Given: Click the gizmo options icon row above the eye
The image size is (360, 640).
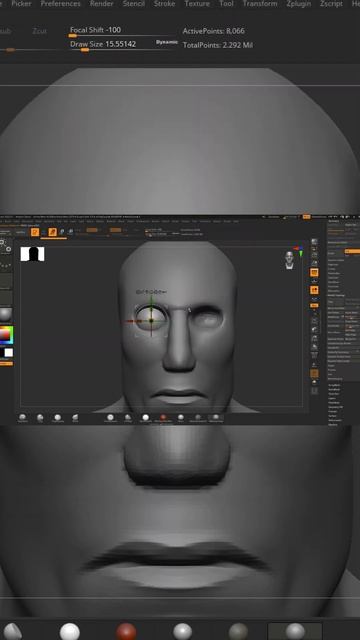Looking at the screenshot, I should pyautogui.click(x=151, y=292).
